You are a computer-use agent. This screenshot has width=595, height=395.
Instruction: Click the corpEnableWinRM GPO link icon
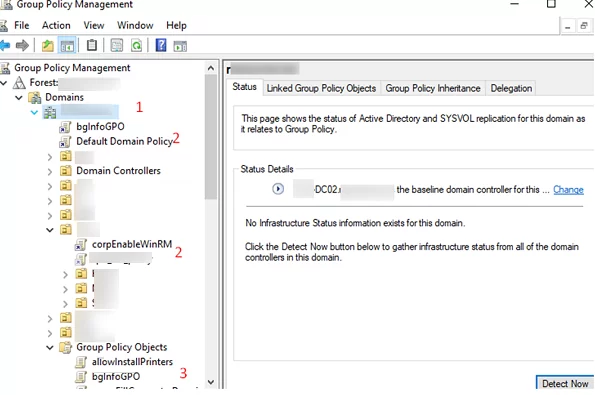pos(81,245)
